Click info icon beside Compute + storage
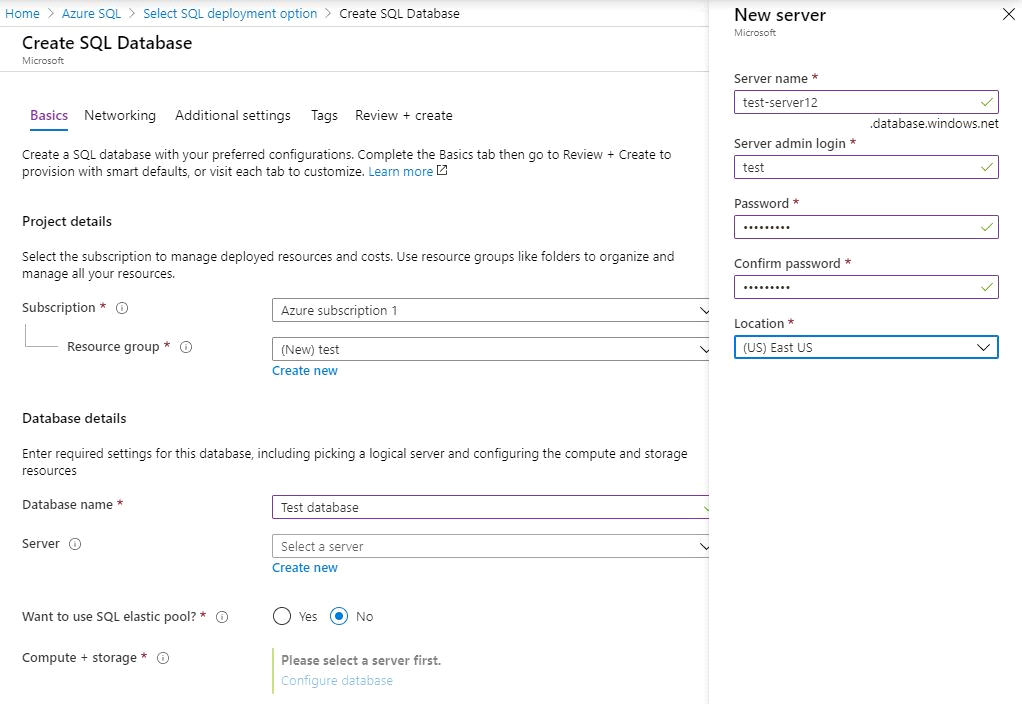The height and width of the screenshot is (704, 1022). tap(163, 658)
